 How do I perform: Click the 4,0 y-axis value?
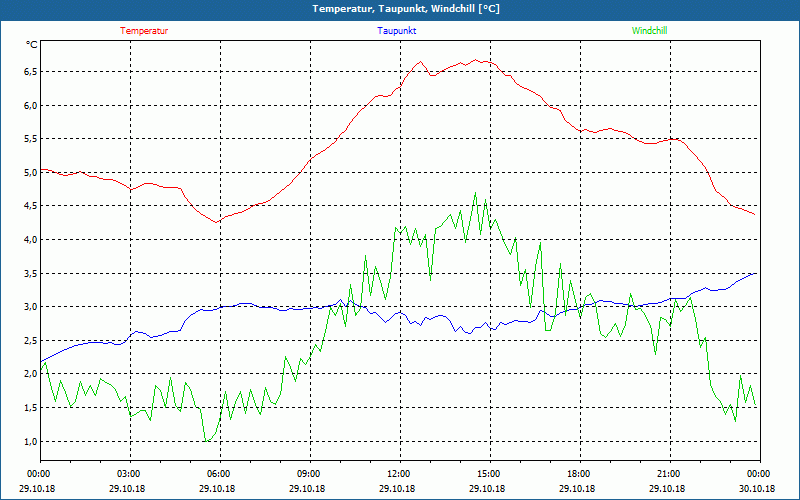click(31, 240)
